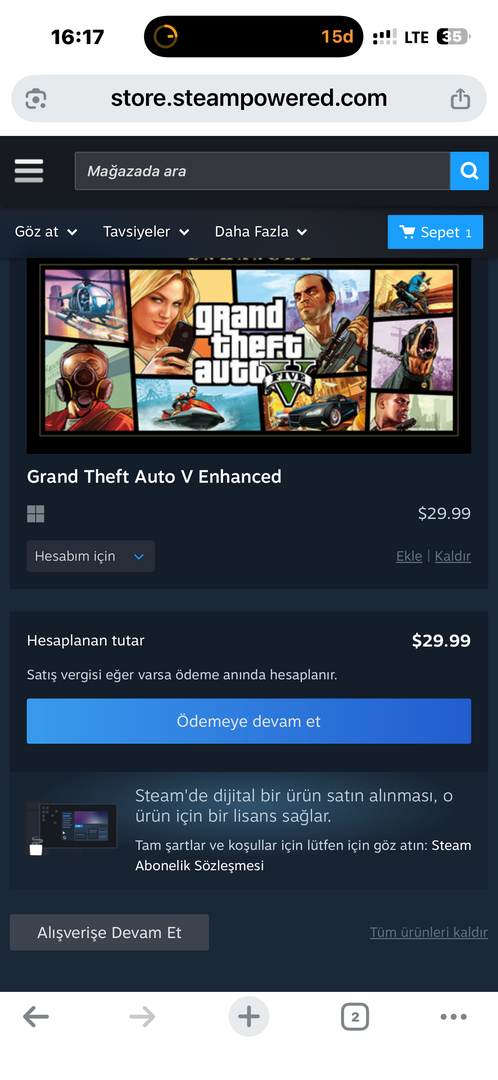Expand the Daha Fazla menu
Screen dimensions: 498x1080
pos(261,232)
